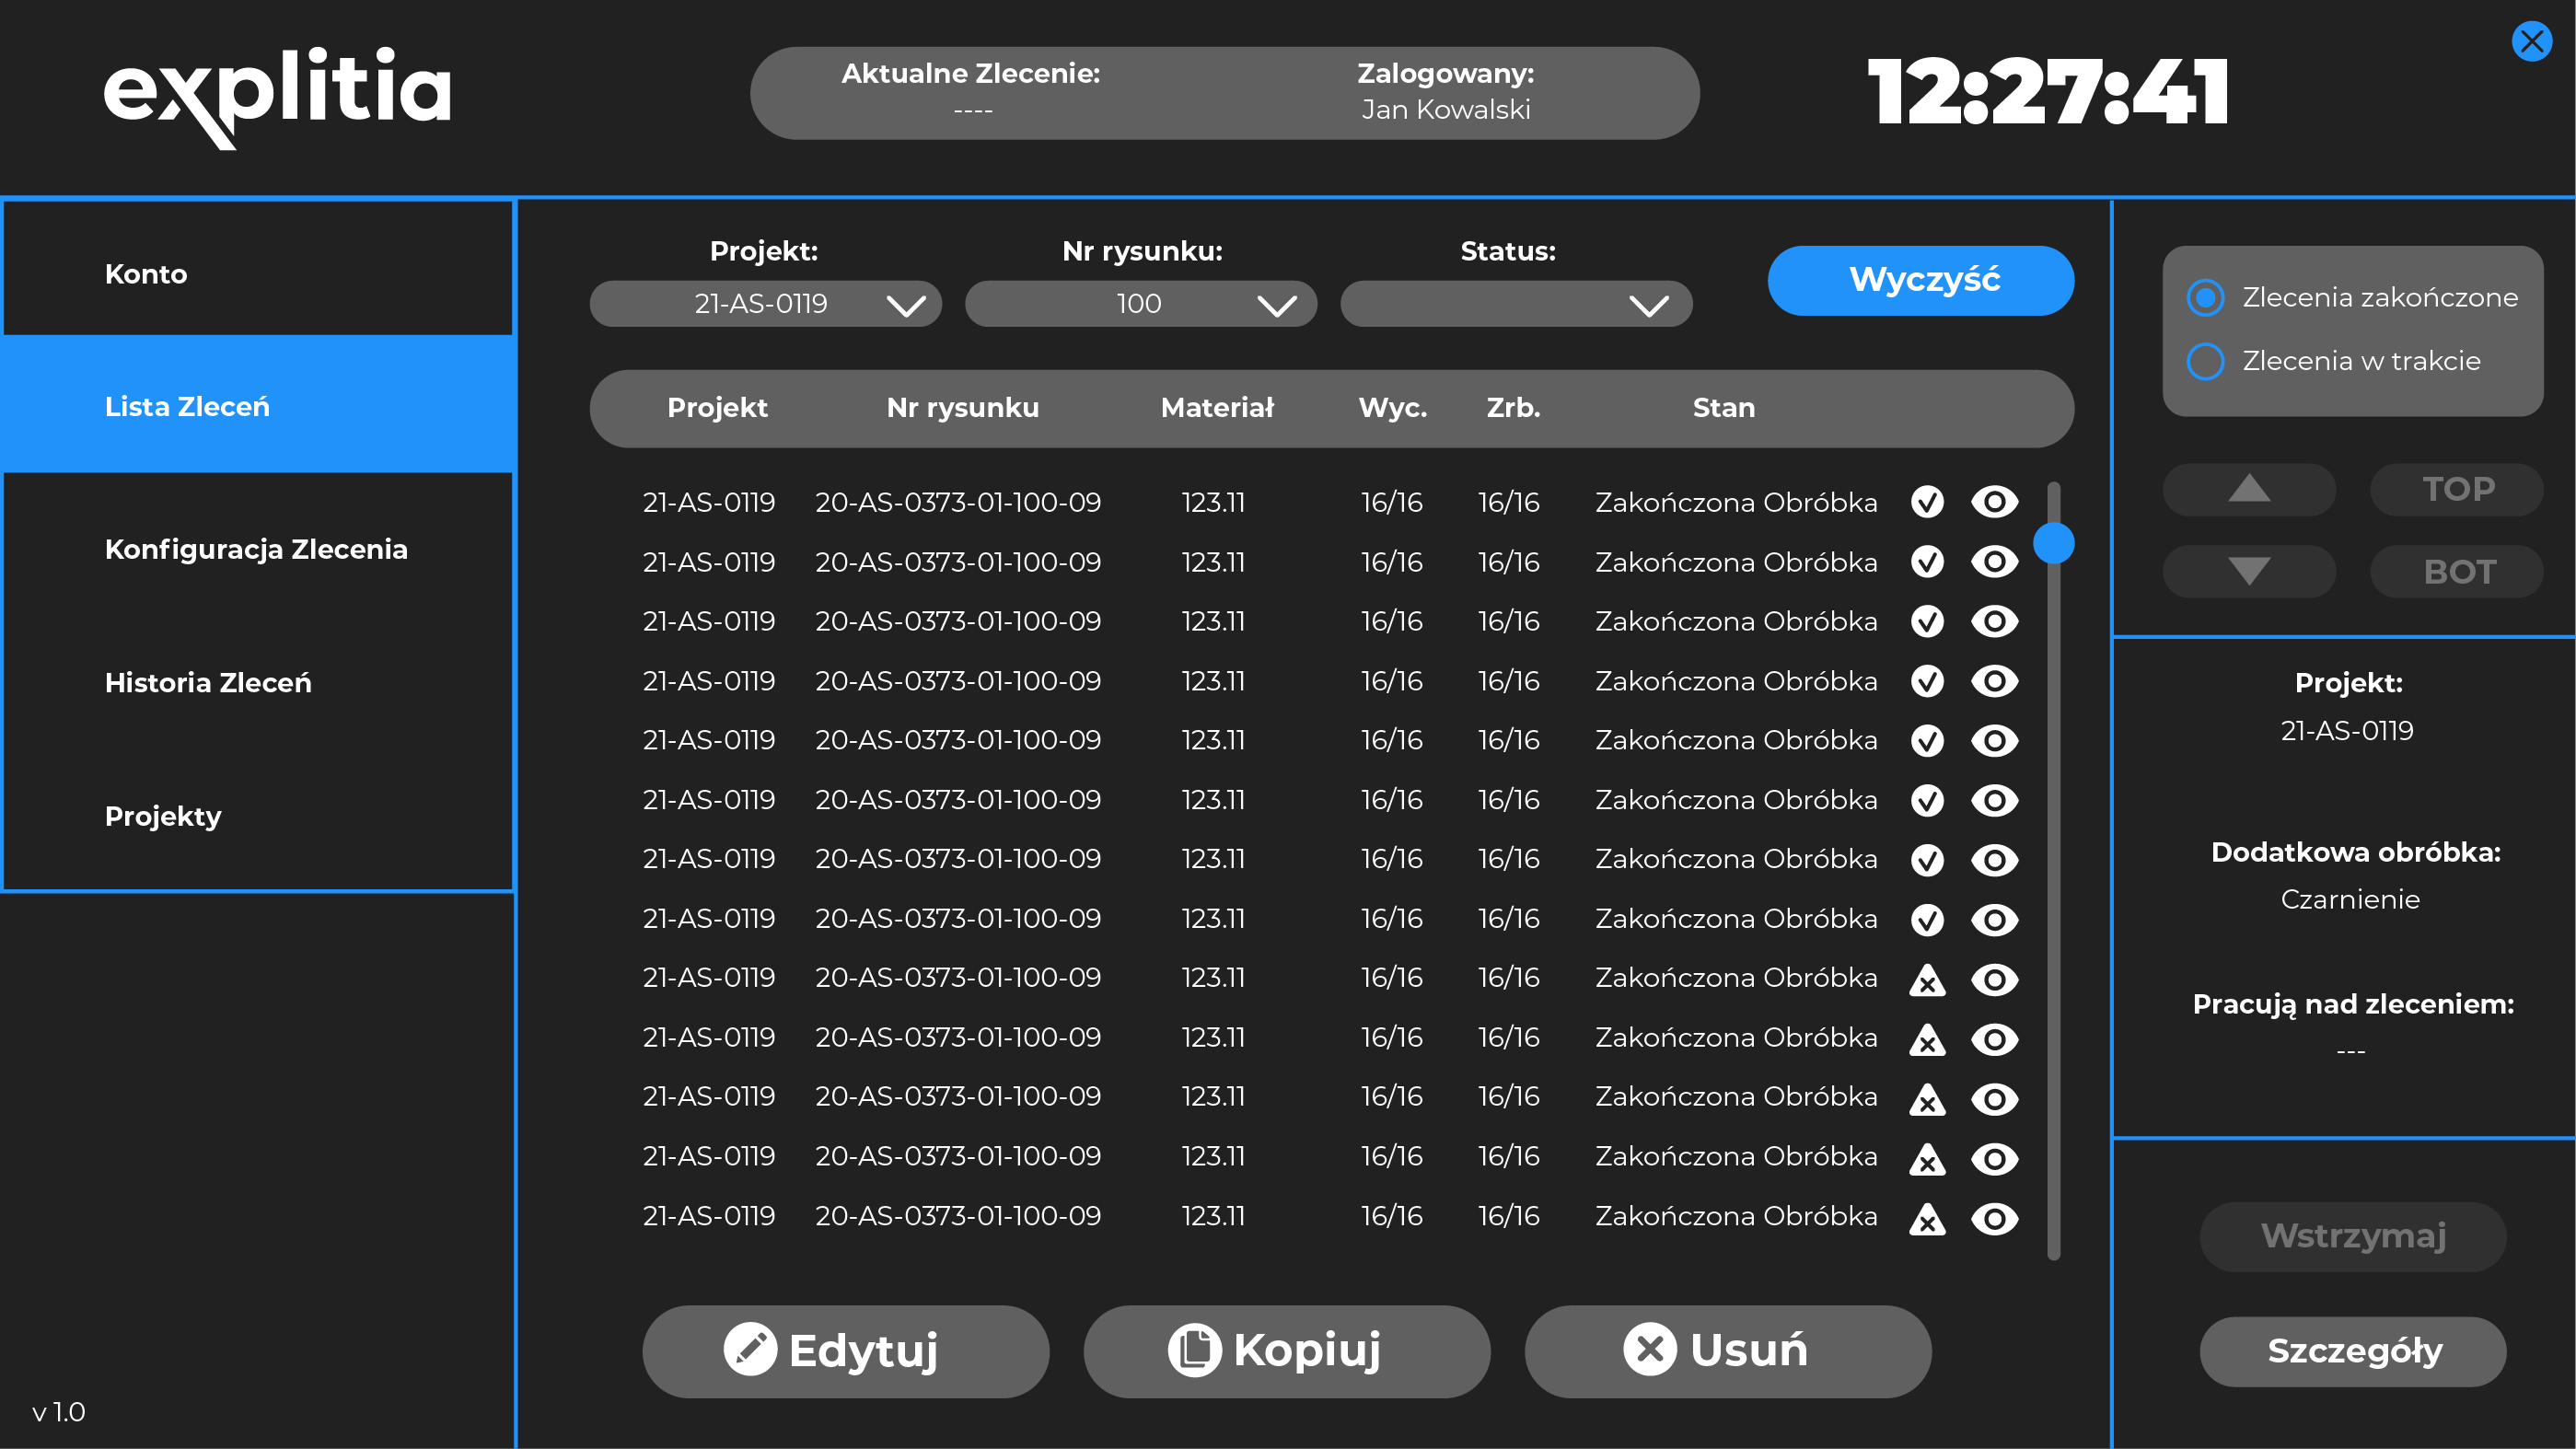2576x1449 pixels.
Task: Toggle the eye icon in the first row
Action: point(1994,502)
